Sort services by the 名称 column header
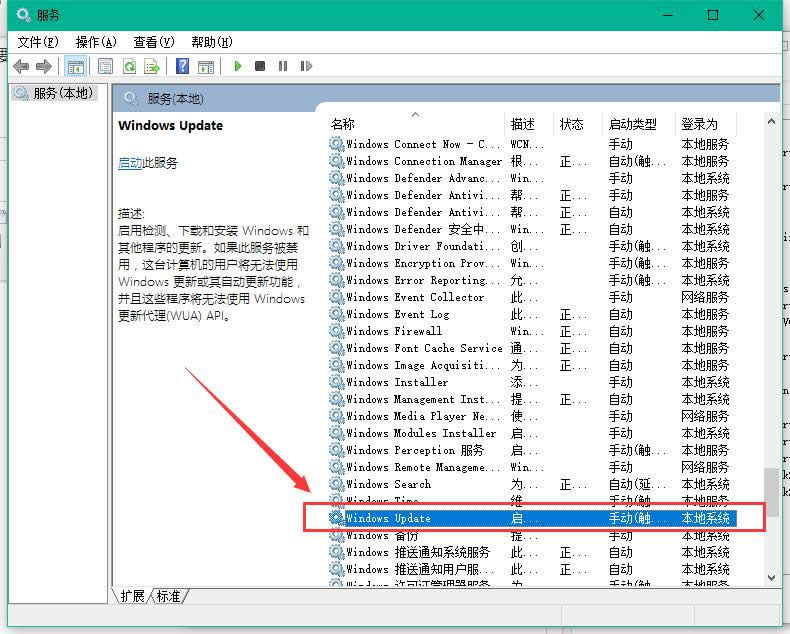 tap(343, 124)
